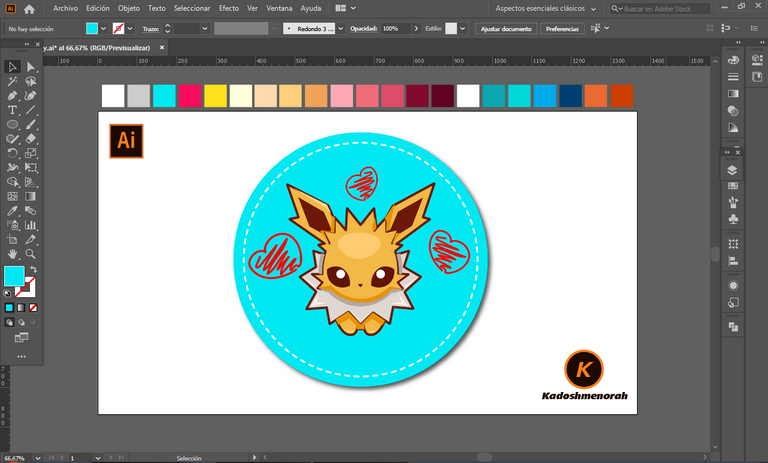Open the Estilo graphic style dropdown
Viewport: 768px width, 463px height.
point(462,28)
